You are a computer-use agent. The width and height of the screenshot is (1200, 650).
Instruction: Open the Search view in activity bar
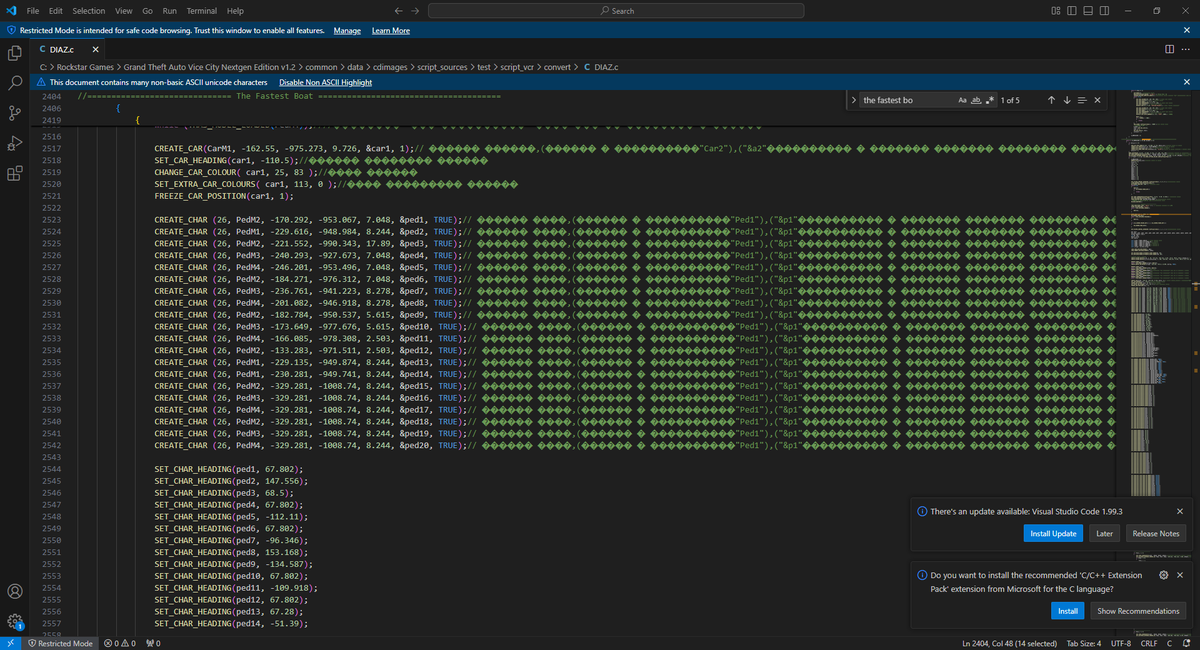15,82
